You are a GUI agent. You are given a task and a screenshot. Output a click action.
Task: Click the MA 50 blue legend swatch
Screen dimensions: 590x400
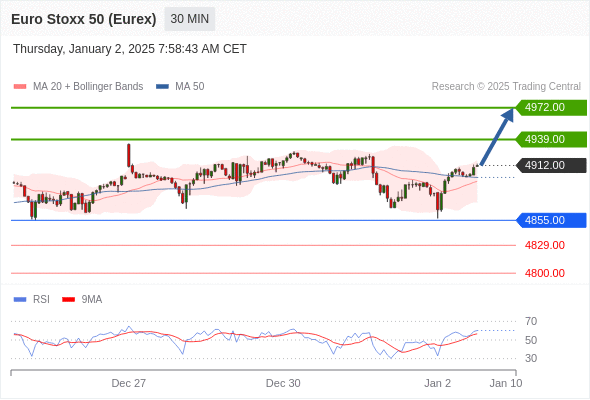pyautogui.click(x=162, y=87)
